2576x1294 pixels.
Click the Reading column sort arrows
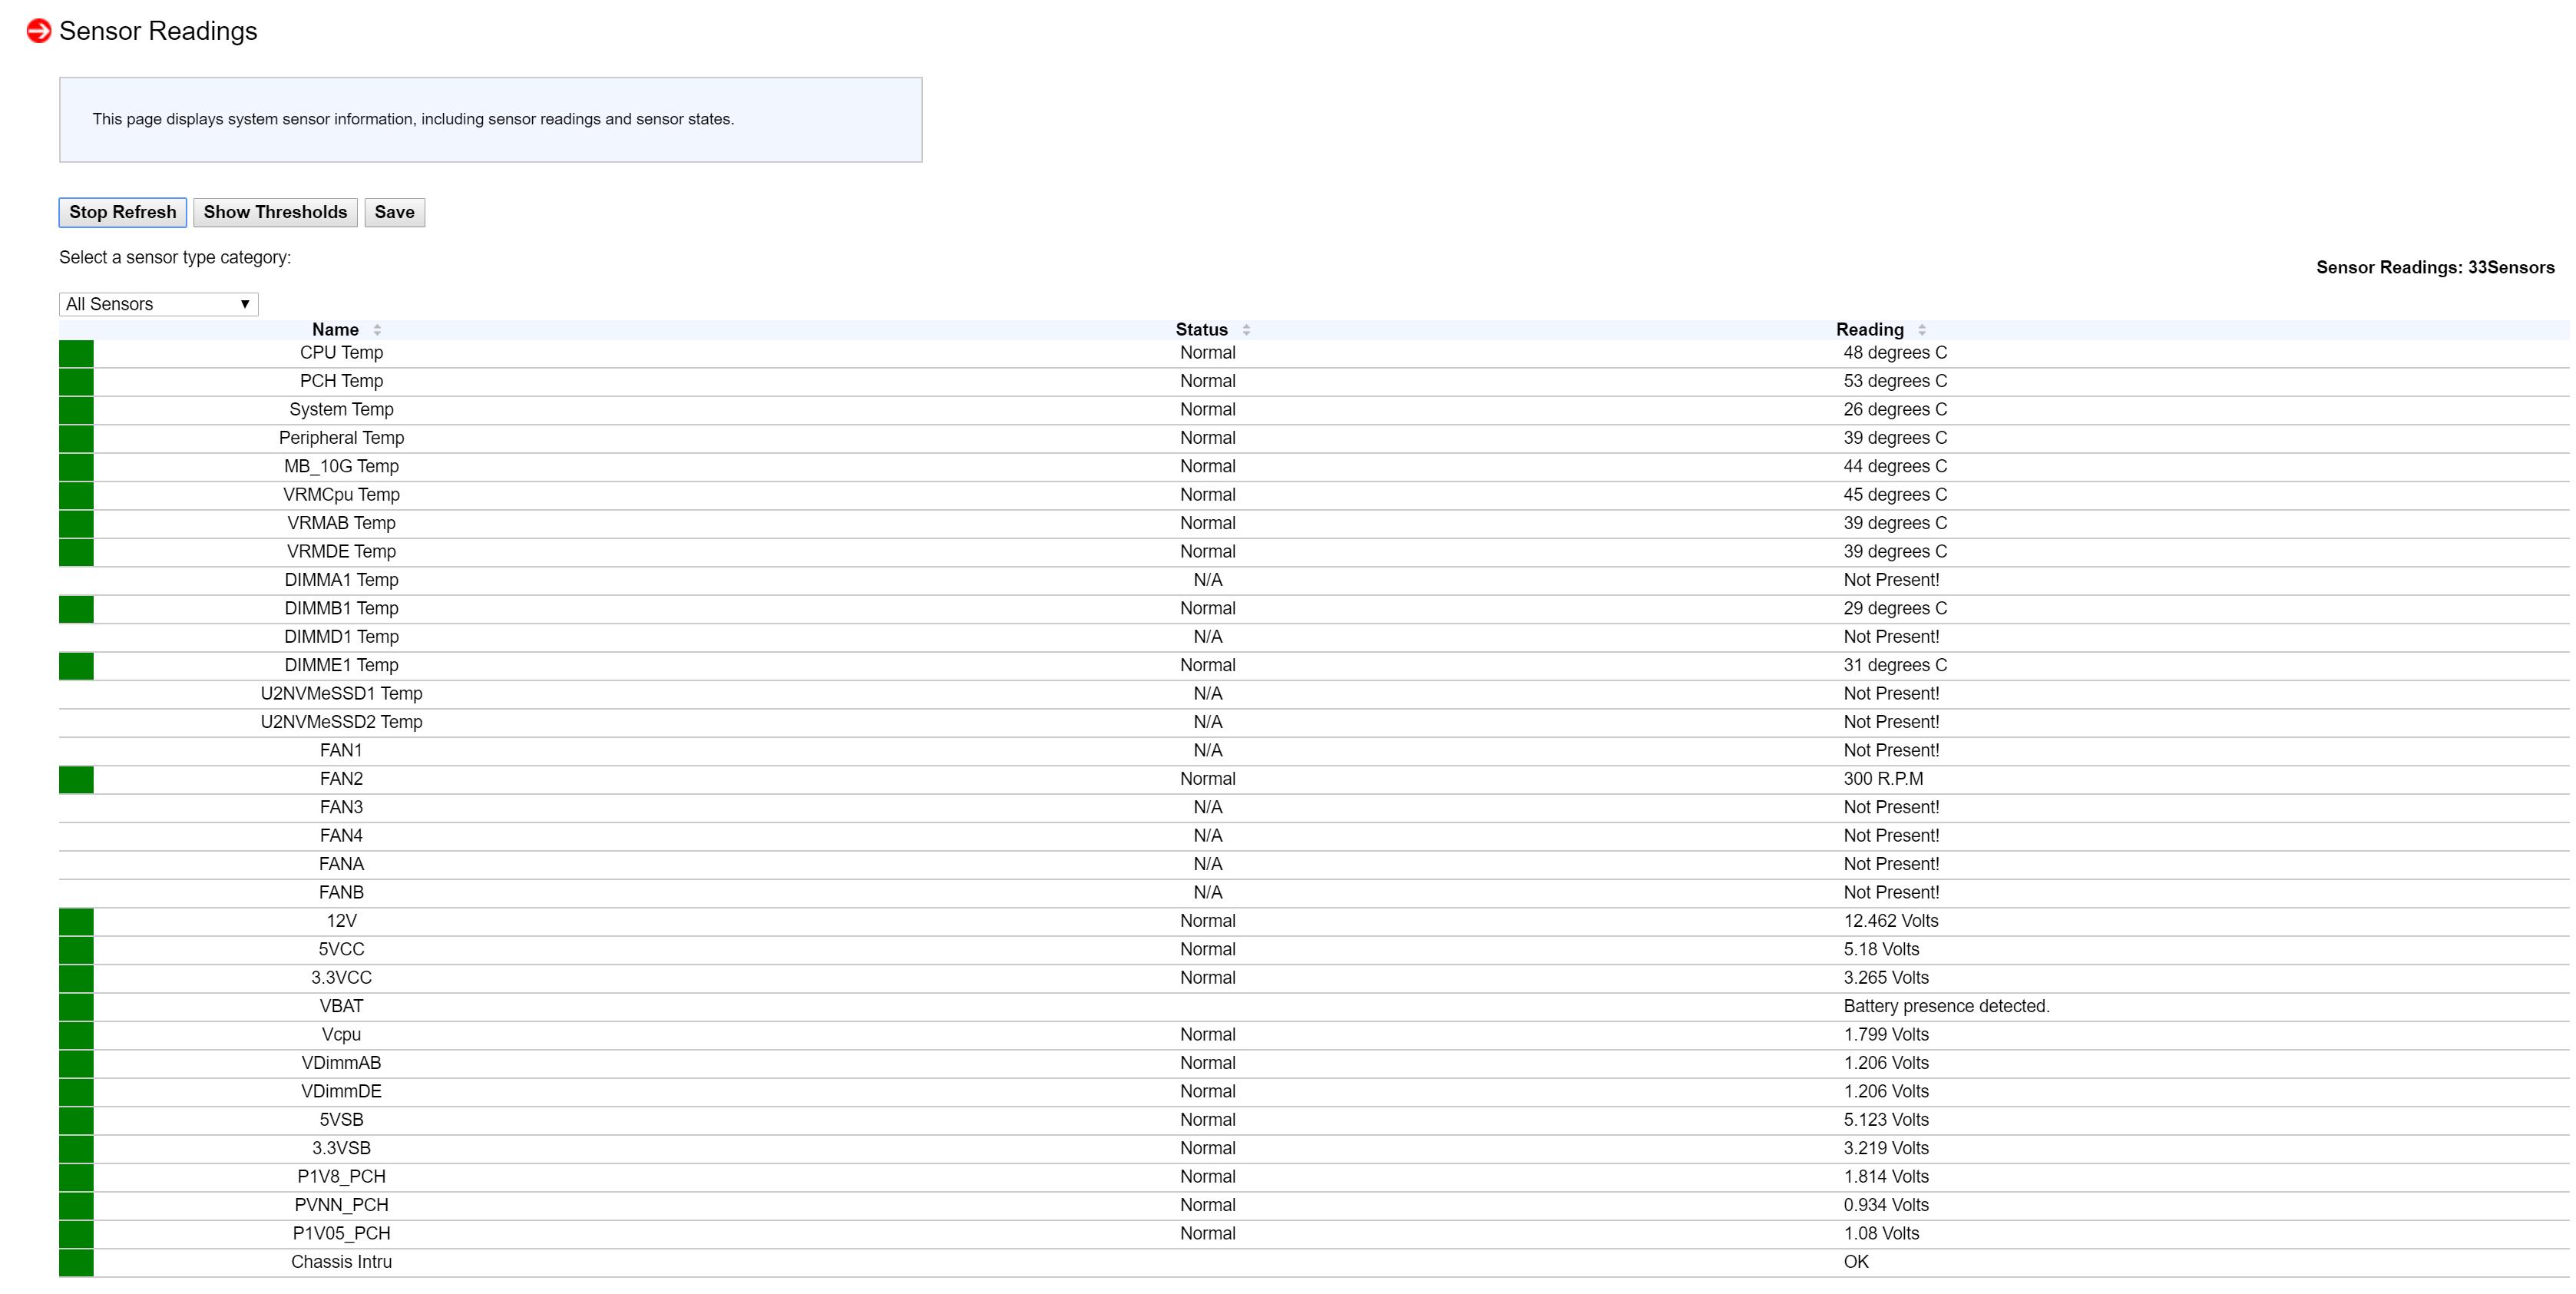click(1922, 330)
